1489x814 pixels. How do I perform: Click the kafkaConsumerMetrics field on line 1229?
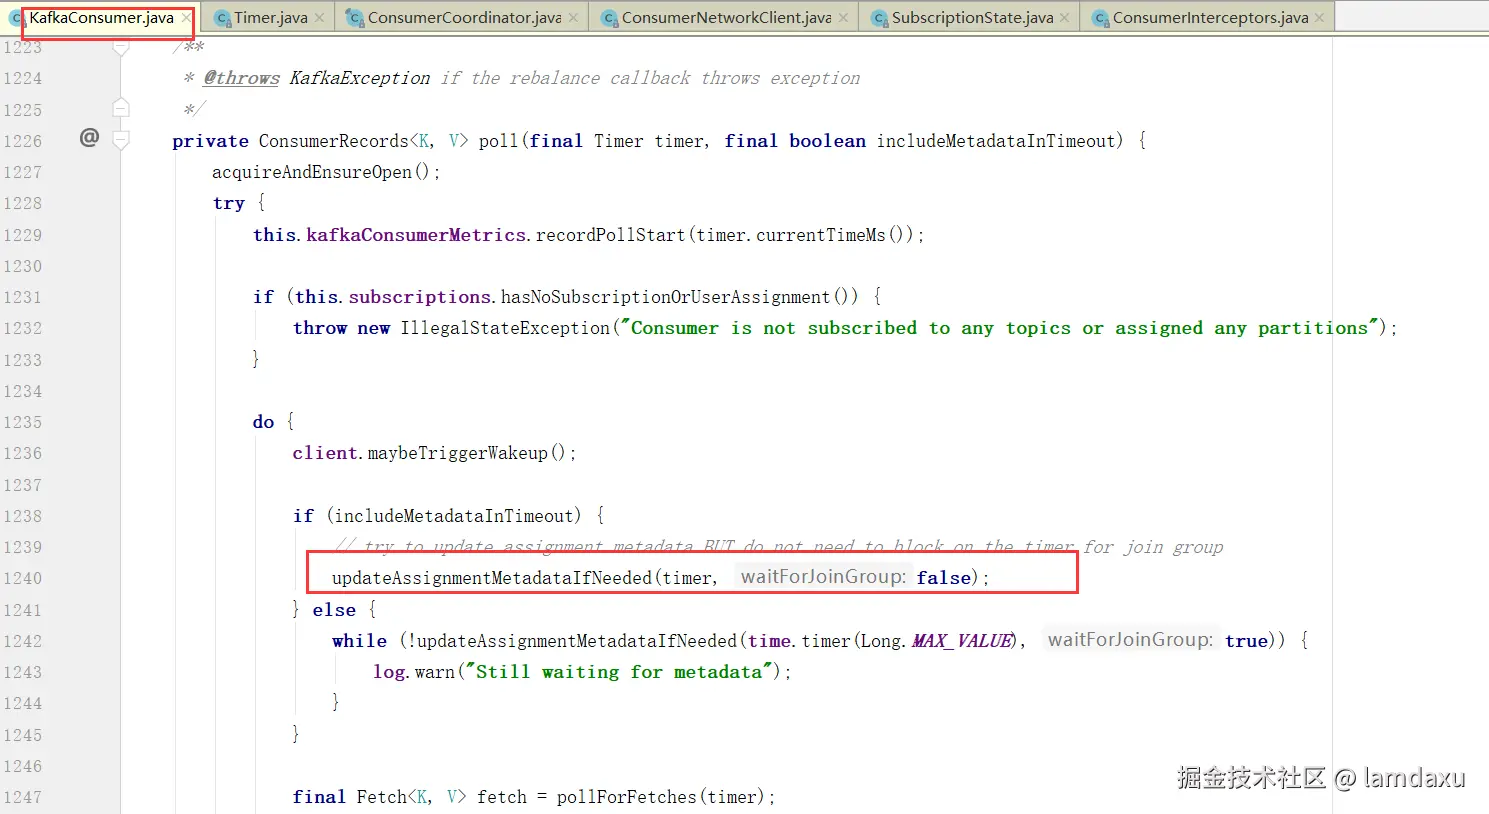coord(416,235)
